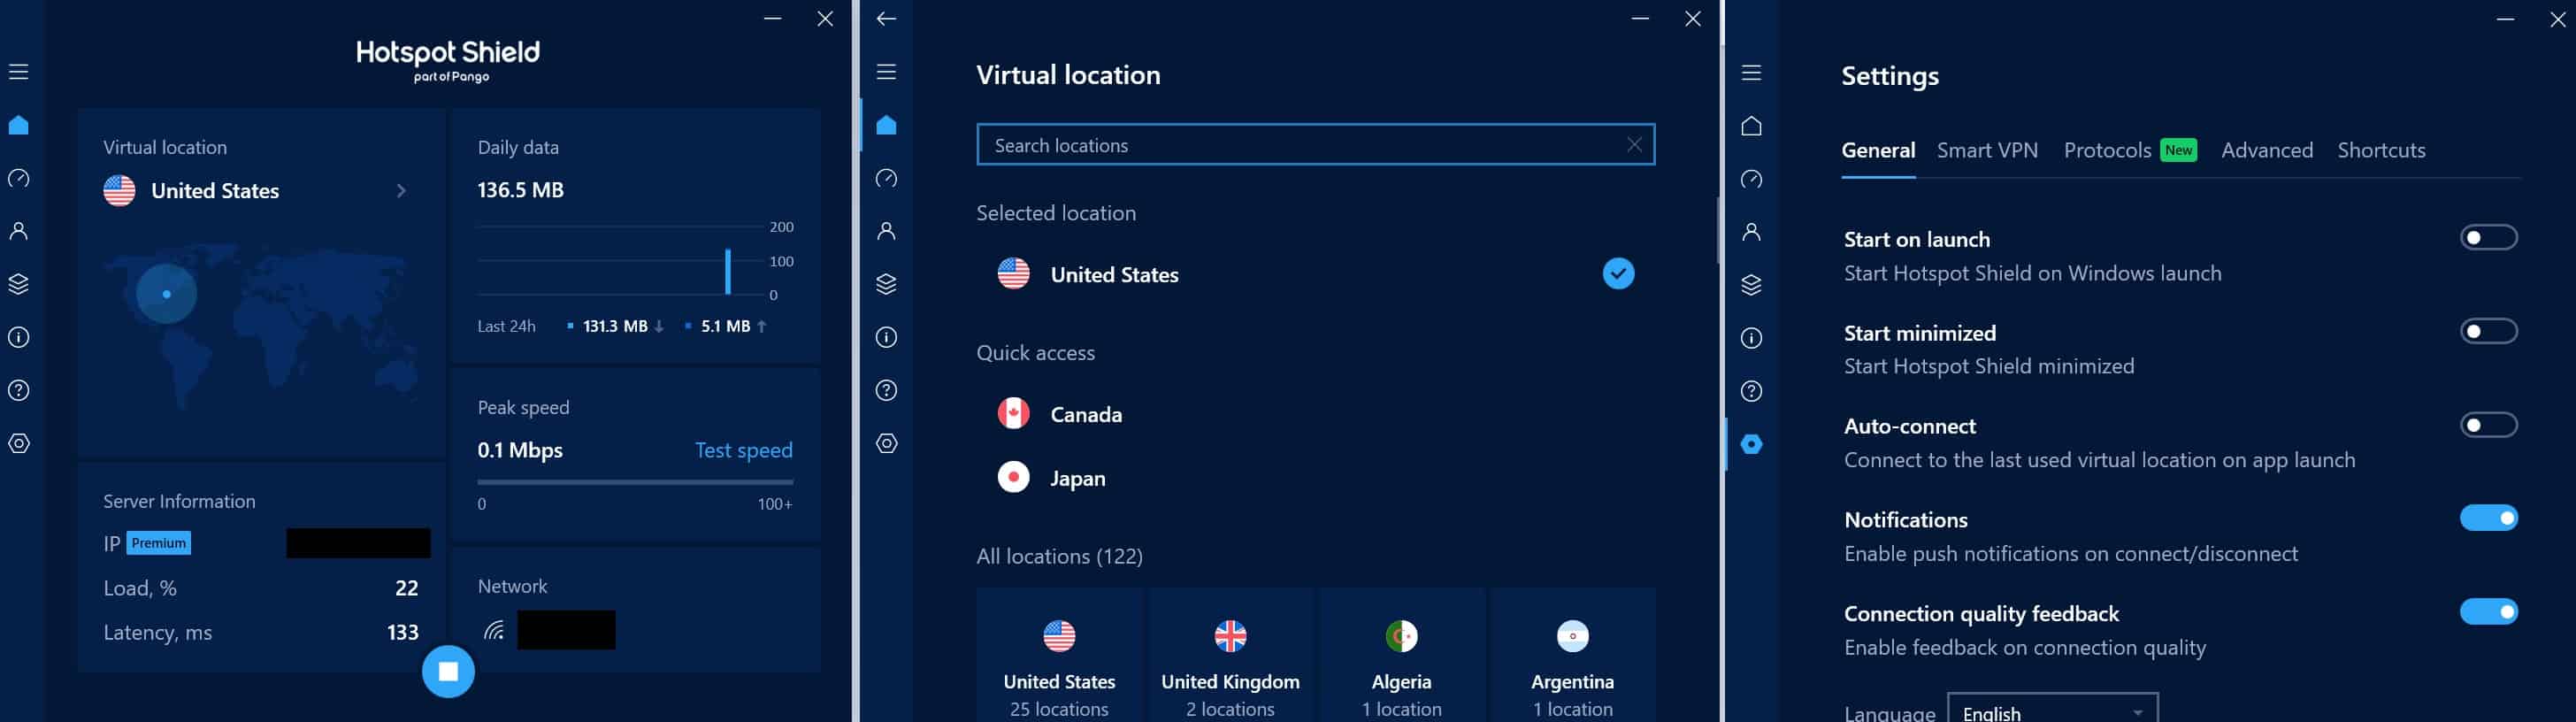Open info icon in Settings window sidebar
This screenshot has width=2576, height=722.
pos(1751,338)
